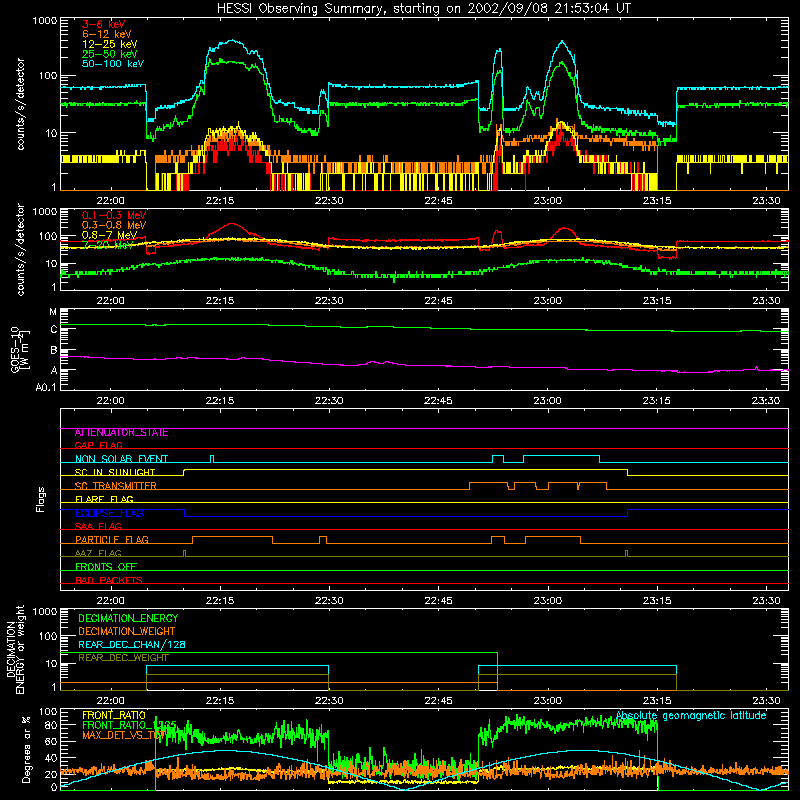
Task: Click the red 0.1-0.3 MeV legend label
Action: (x=114, y=215)
